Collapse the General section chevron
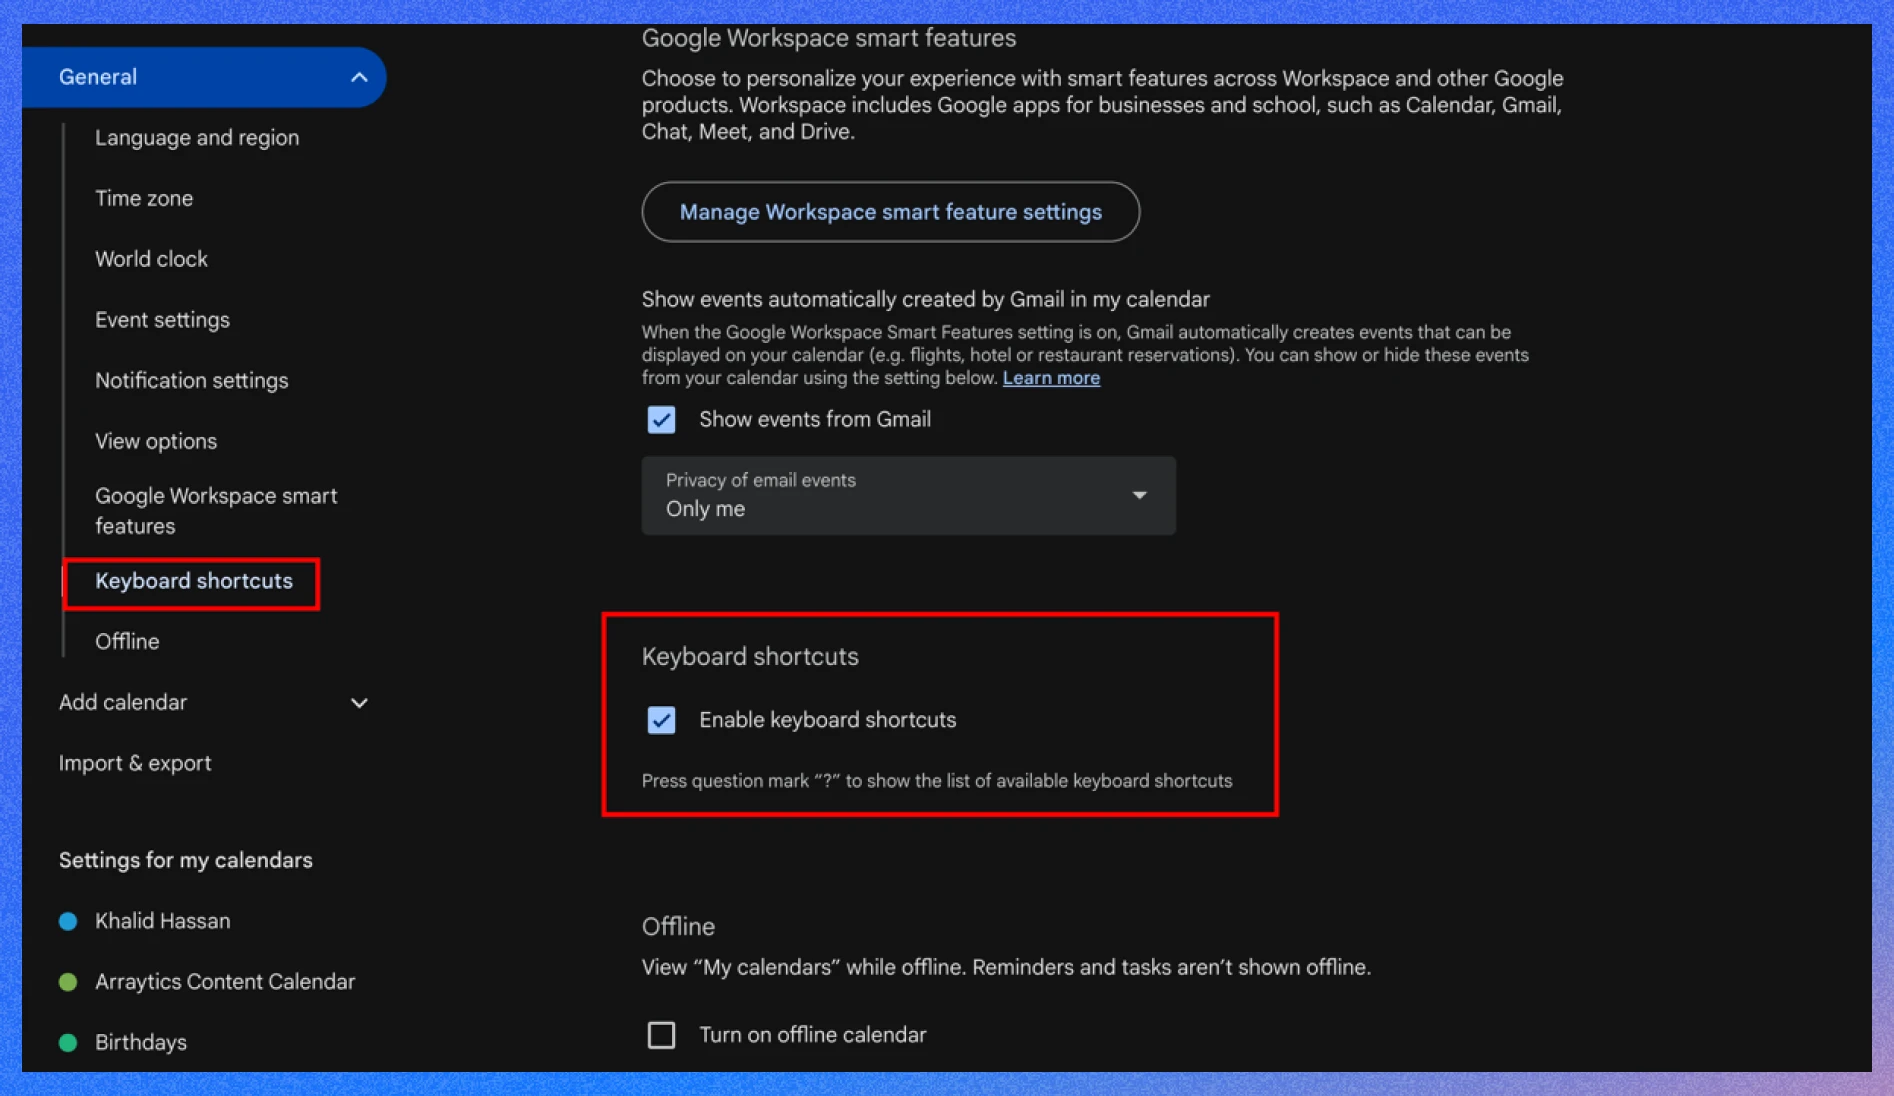The height and width of the screenshot is (1096, 1894). click(359, 77)
